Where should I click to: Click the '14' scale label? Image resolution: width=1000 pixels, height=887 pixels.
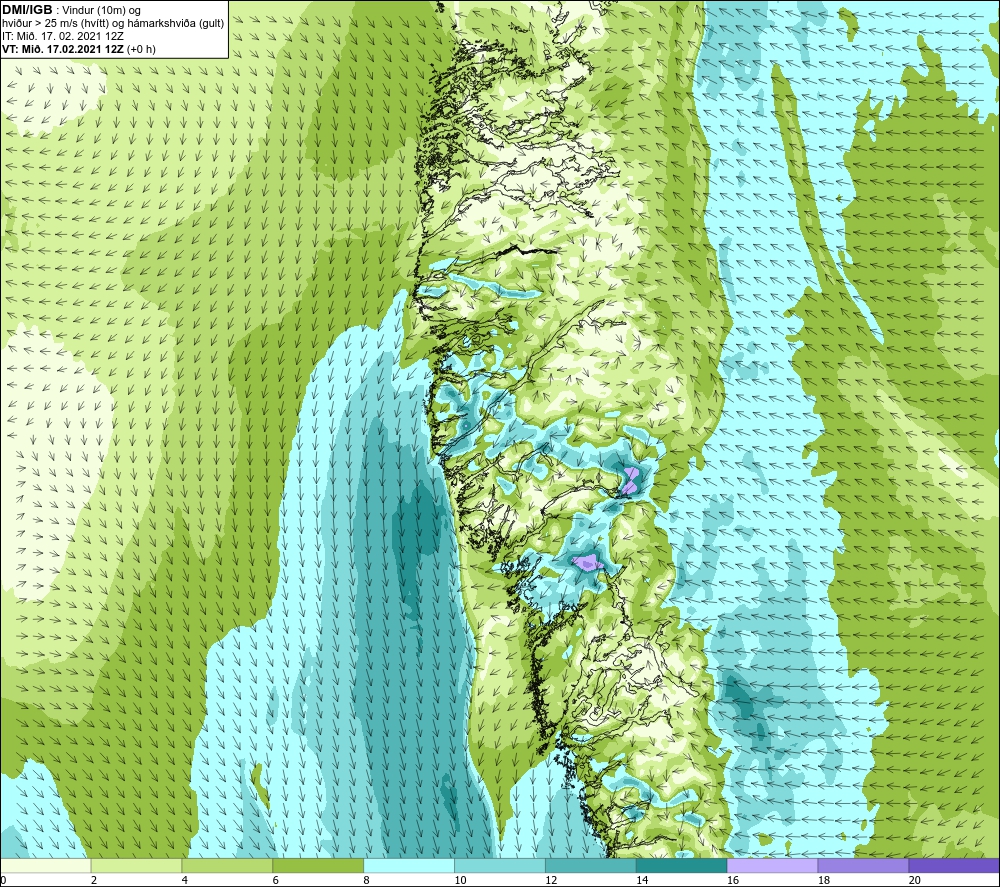tap(642, 880)
